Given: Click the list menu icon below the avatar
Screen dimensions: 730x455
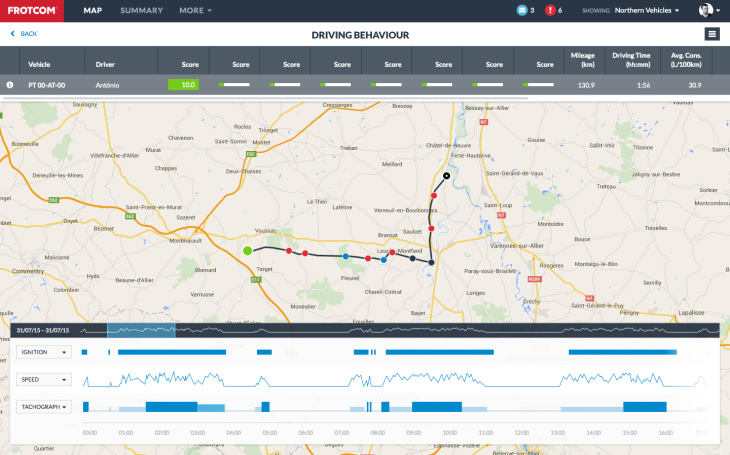Looking at the screenshot, I should (711, 34).
